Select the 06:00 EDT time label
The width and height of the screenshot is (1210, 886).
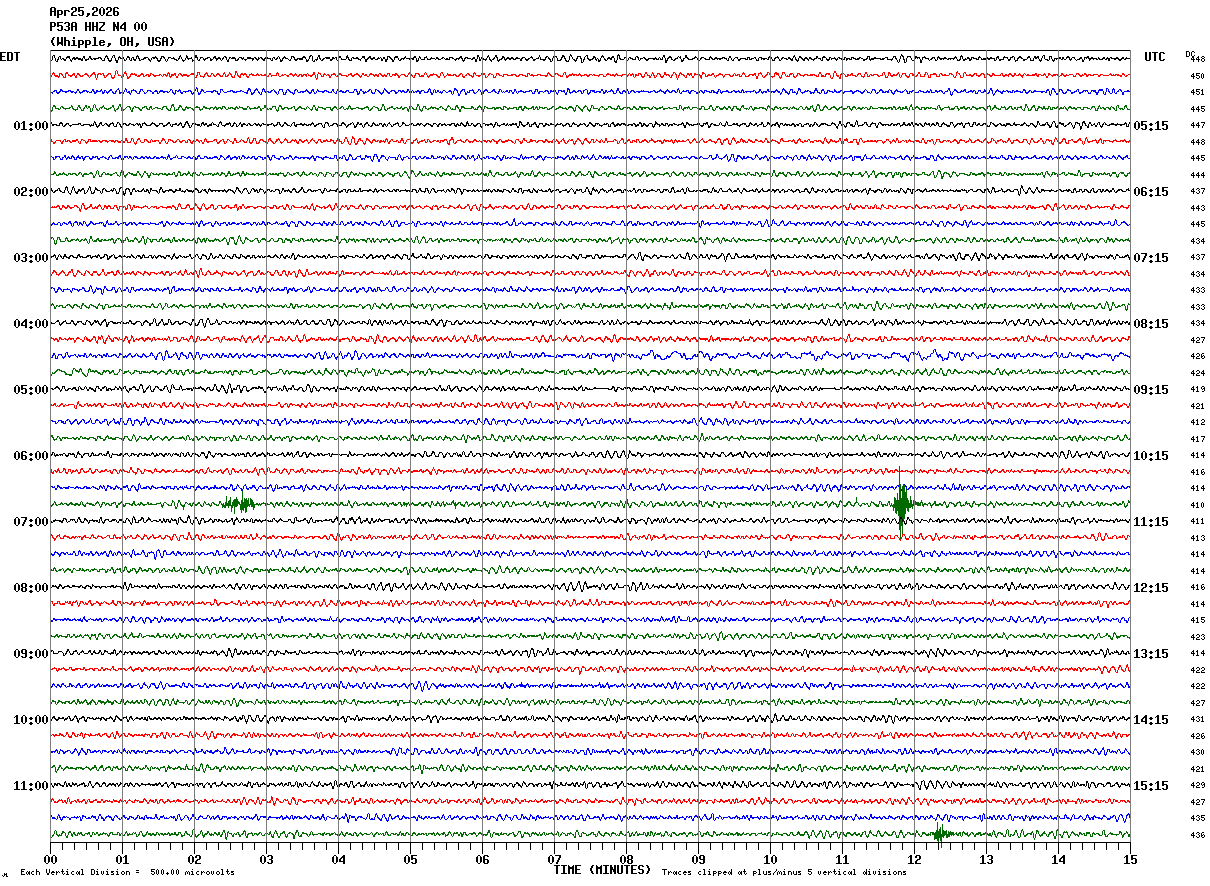coord(31,456)
